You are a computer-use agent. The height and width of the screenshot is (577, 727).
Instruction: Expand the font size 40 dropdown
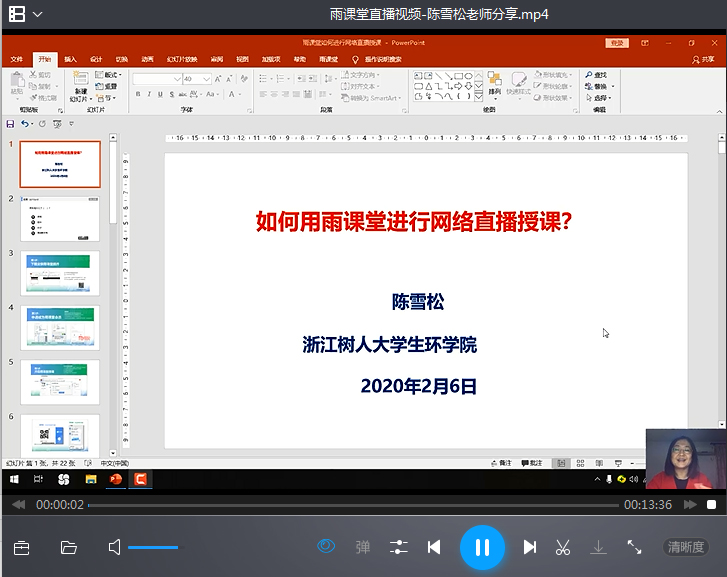(206, 79)
